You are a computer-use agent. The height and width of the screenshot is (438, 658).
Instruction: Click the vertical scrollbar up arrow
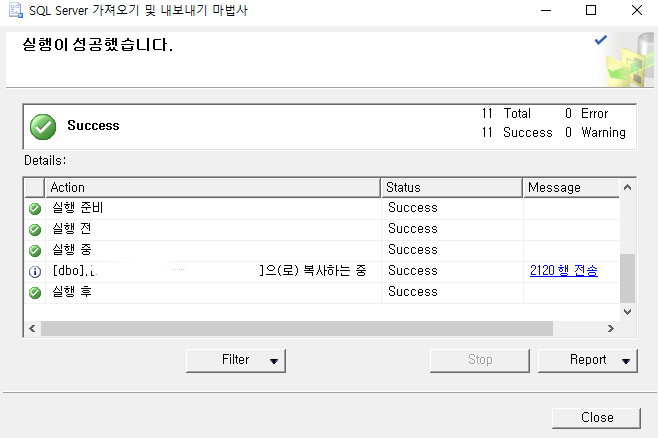pos(627,188)
